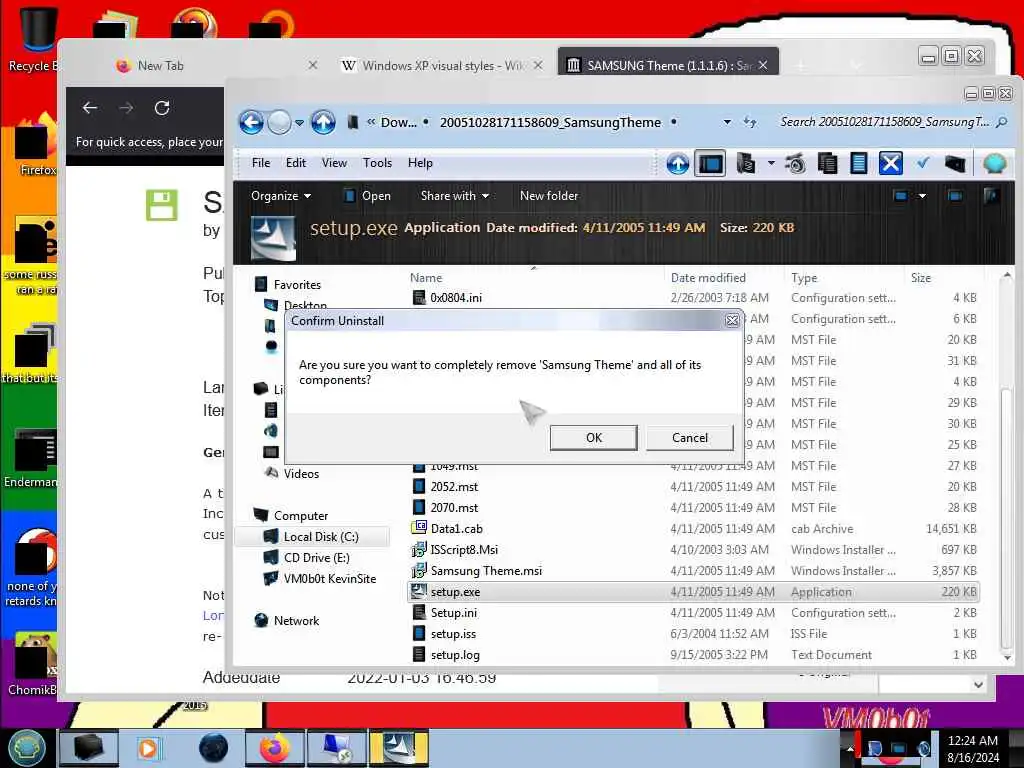Open the File menu
The width and height of the screenshot is (1024, 768).
[261, 163]
